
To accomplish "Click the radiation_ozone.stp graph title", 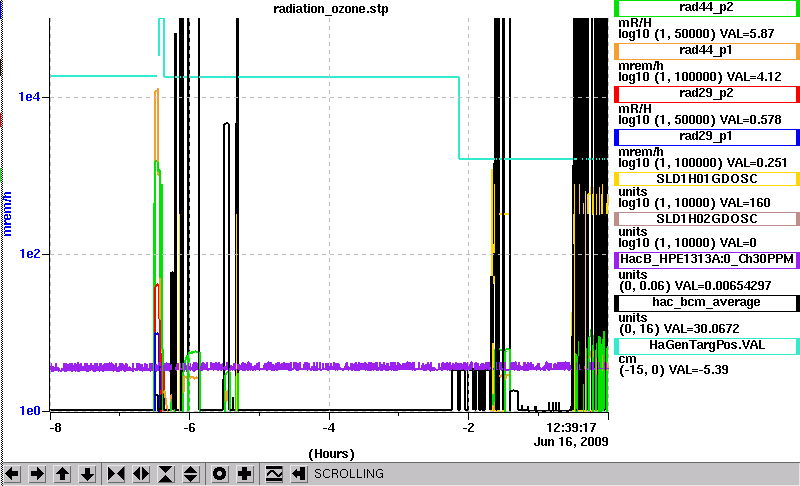I will click(331, 9).
